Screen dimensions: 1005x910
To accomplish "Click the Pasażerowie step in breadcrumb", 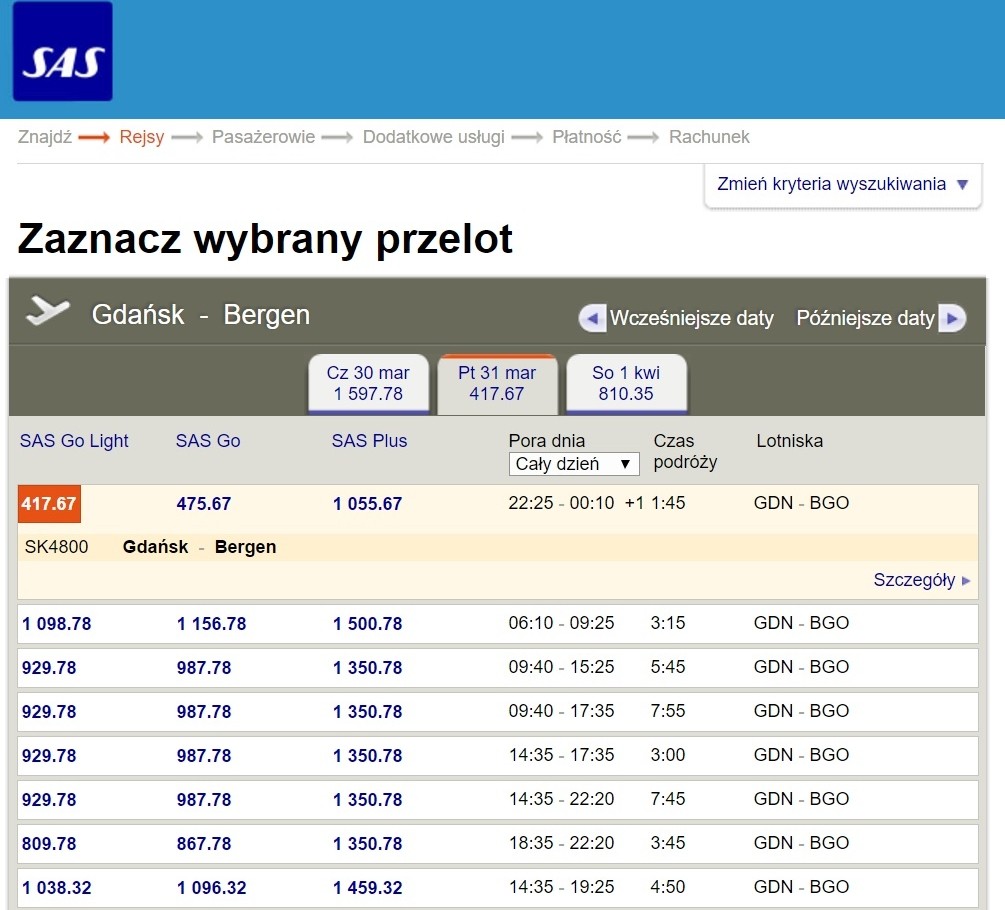I will [263, 137].
